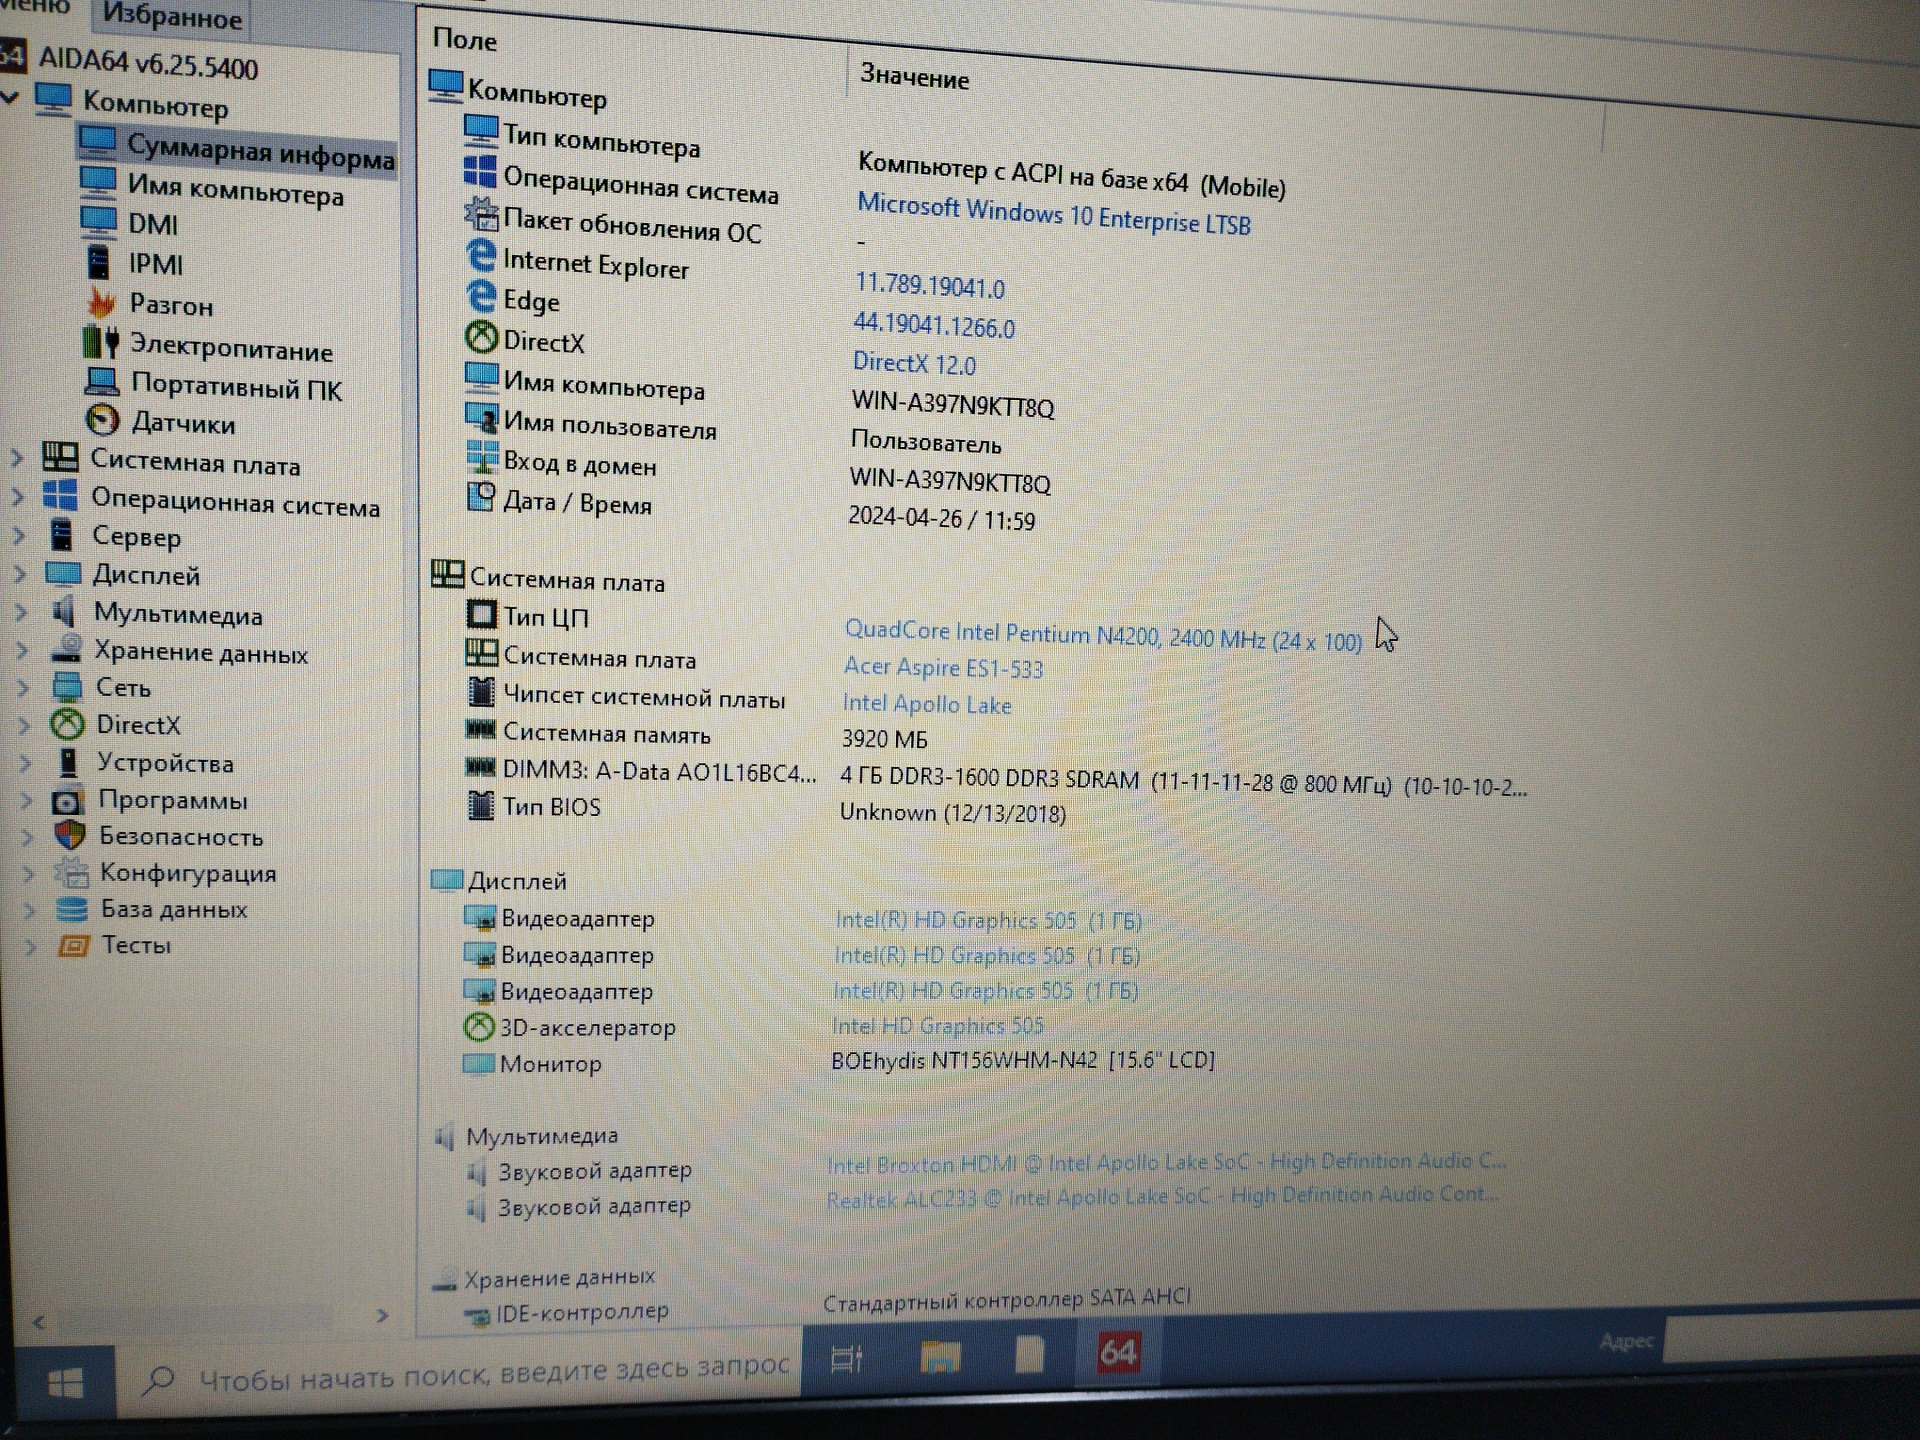This screenshot has width=1920, height=1440.
Task: Open the QuadCore Intel Pentium N4200 link
Action: pyautogui.click(x=1103, y=635)
